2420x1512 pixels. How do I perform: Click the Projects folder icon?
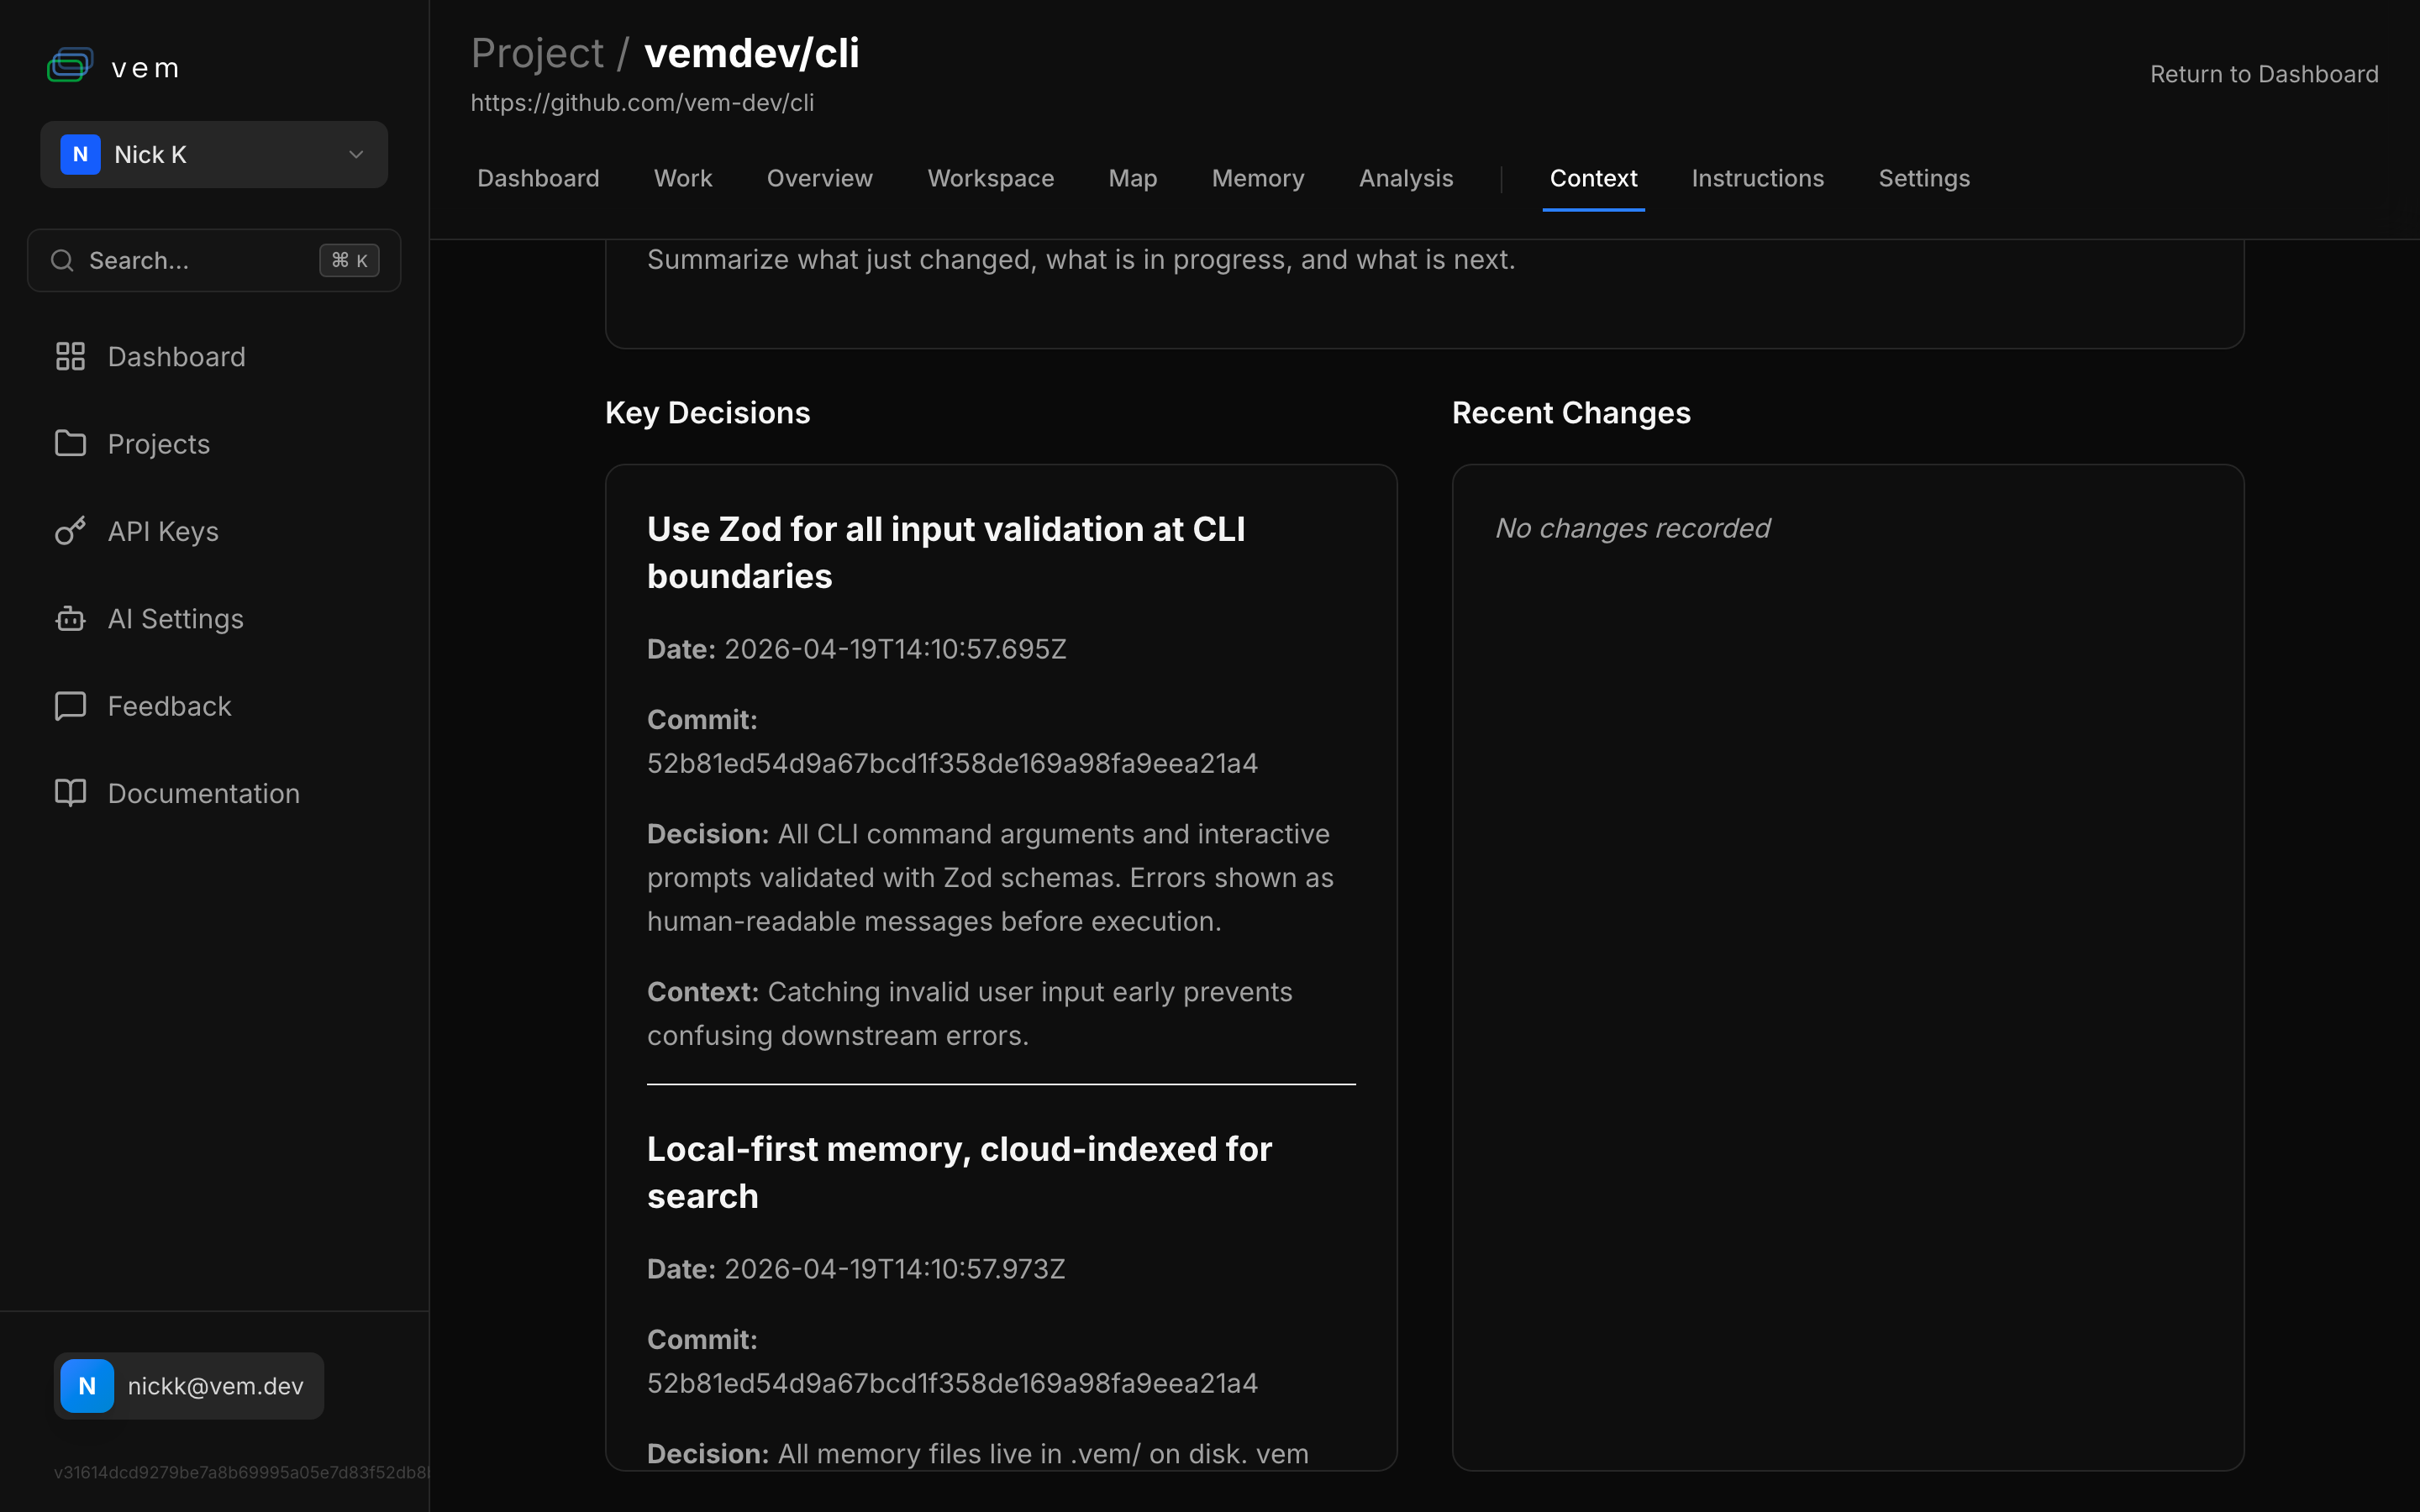point(70,444)
